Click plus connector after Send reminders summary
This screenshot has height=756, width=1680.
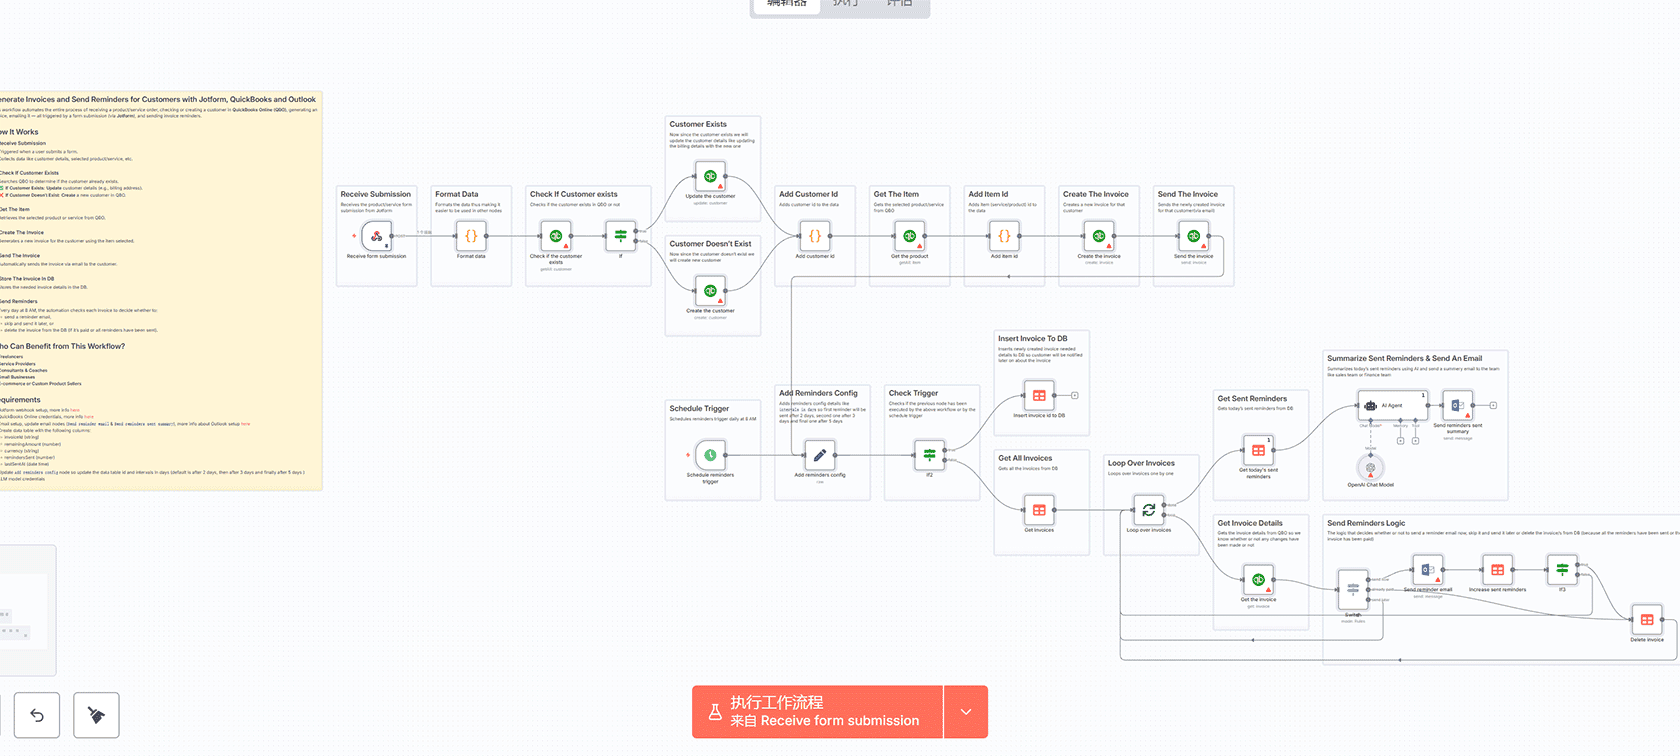(x=1493, y=405)
